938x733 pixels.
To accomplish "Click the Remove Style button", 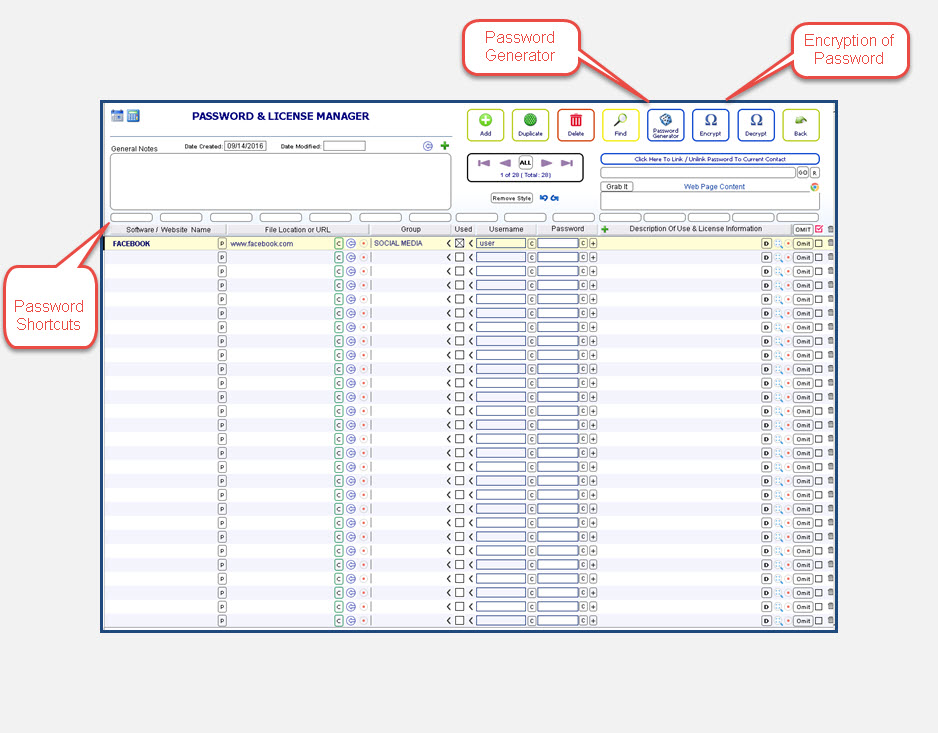I will point(511,198).
